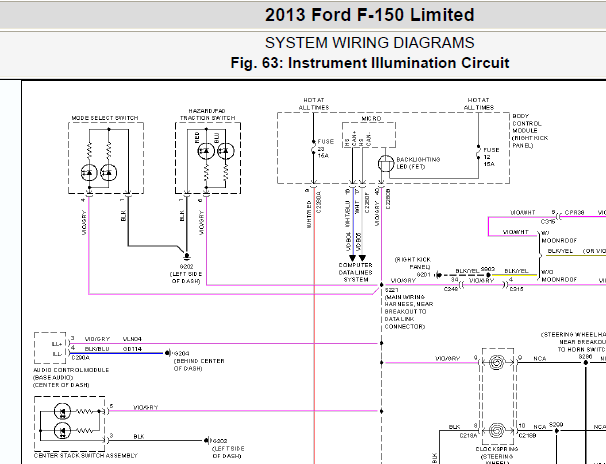Viewport: 606px width, 464px height.
Task: Click bottom LED symbol in Center Stack Switch
Action: pyautogui.click(x=62, y=430)
